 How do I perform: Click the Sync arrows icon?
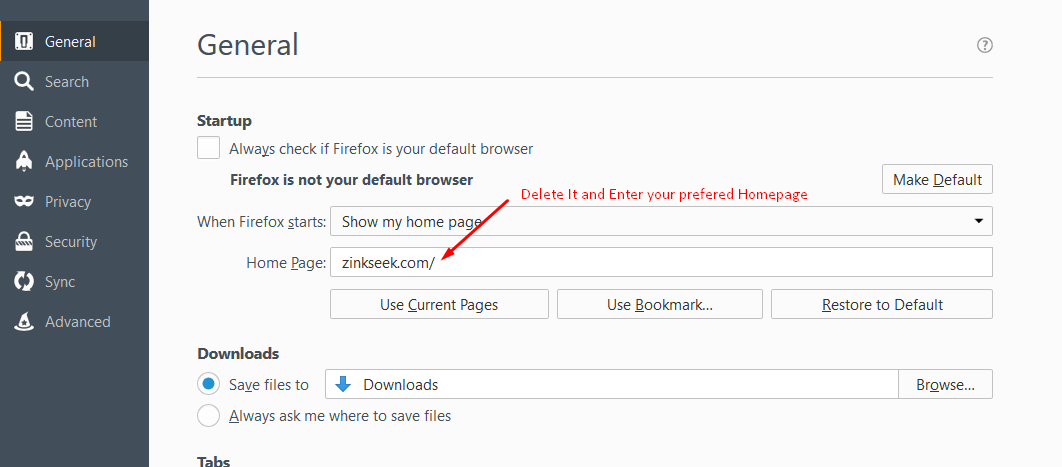click(24, 282)
